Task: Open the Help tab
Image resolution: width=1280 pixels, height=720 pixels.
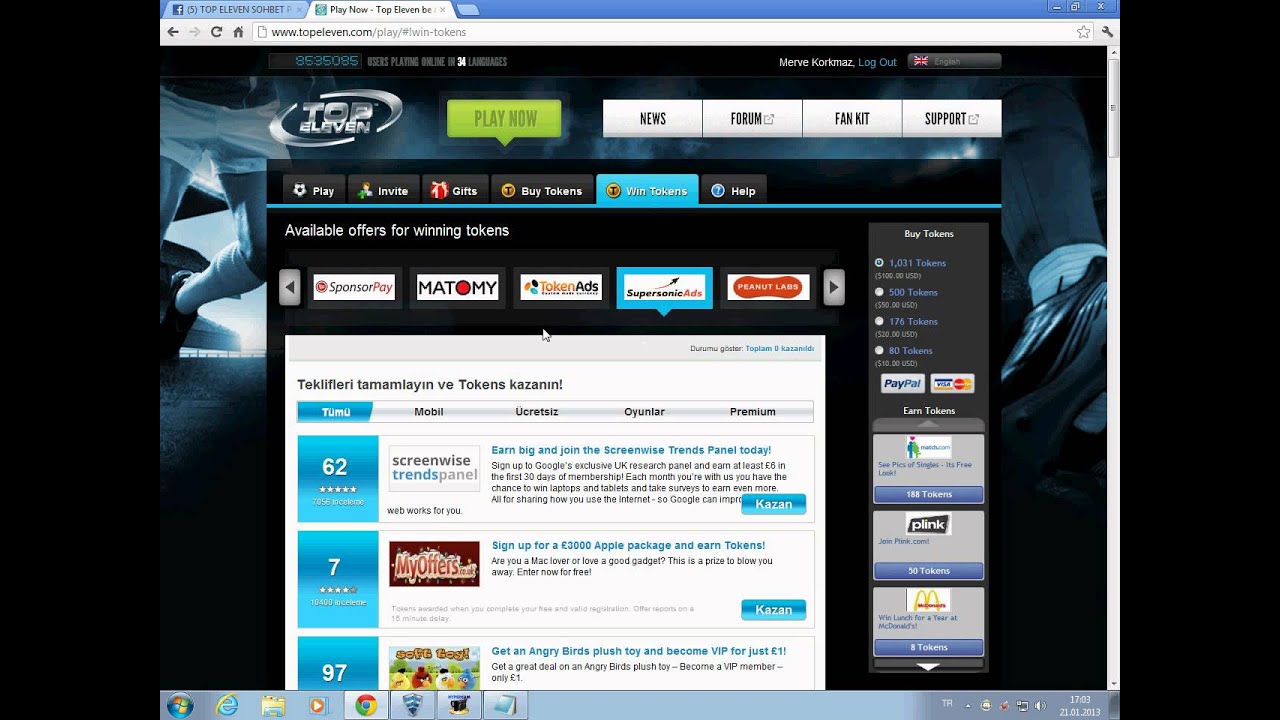Action: [733, 191]
